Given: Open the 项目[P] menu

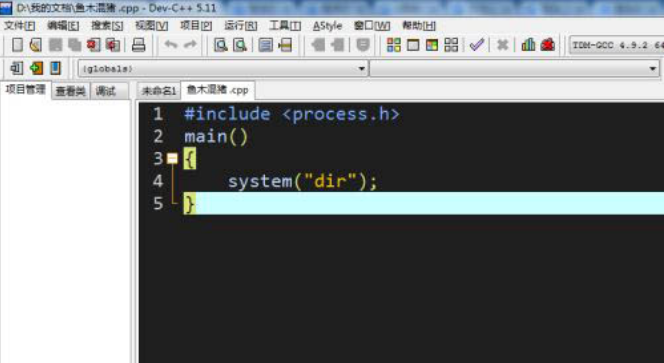Looking at the screenshot, I should click(x=196, y=26).
